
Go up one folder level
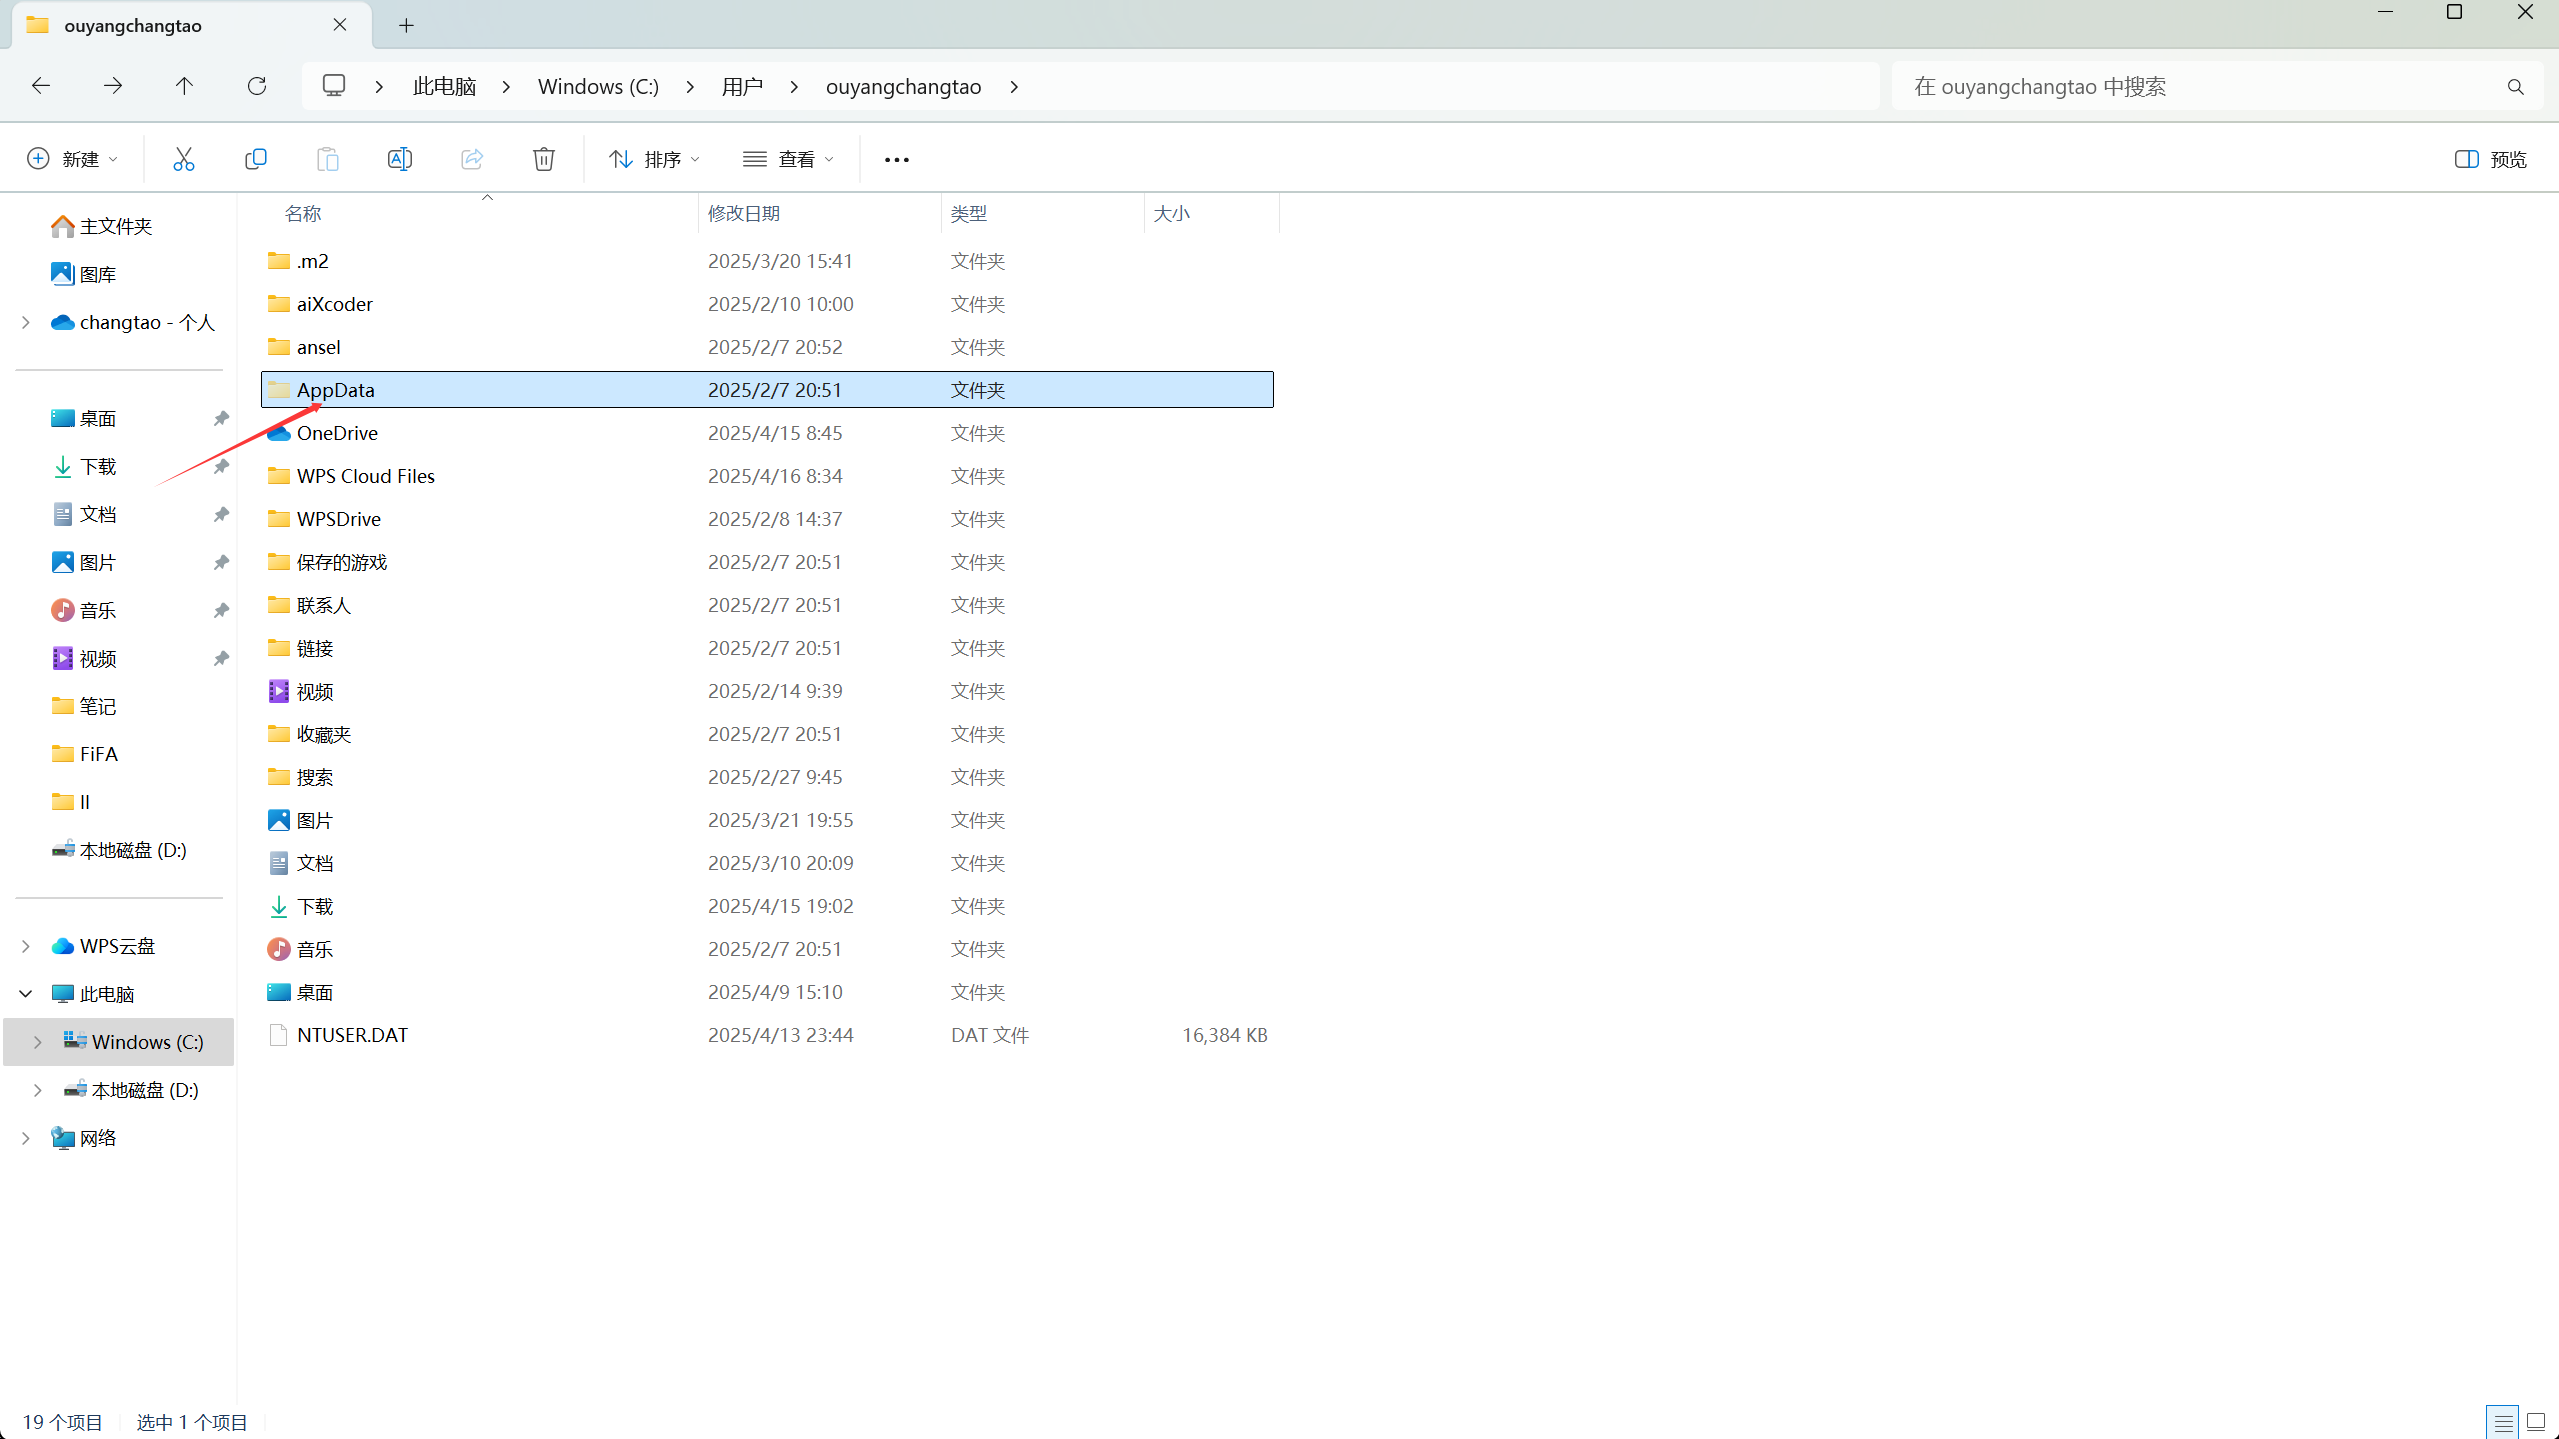184,86
